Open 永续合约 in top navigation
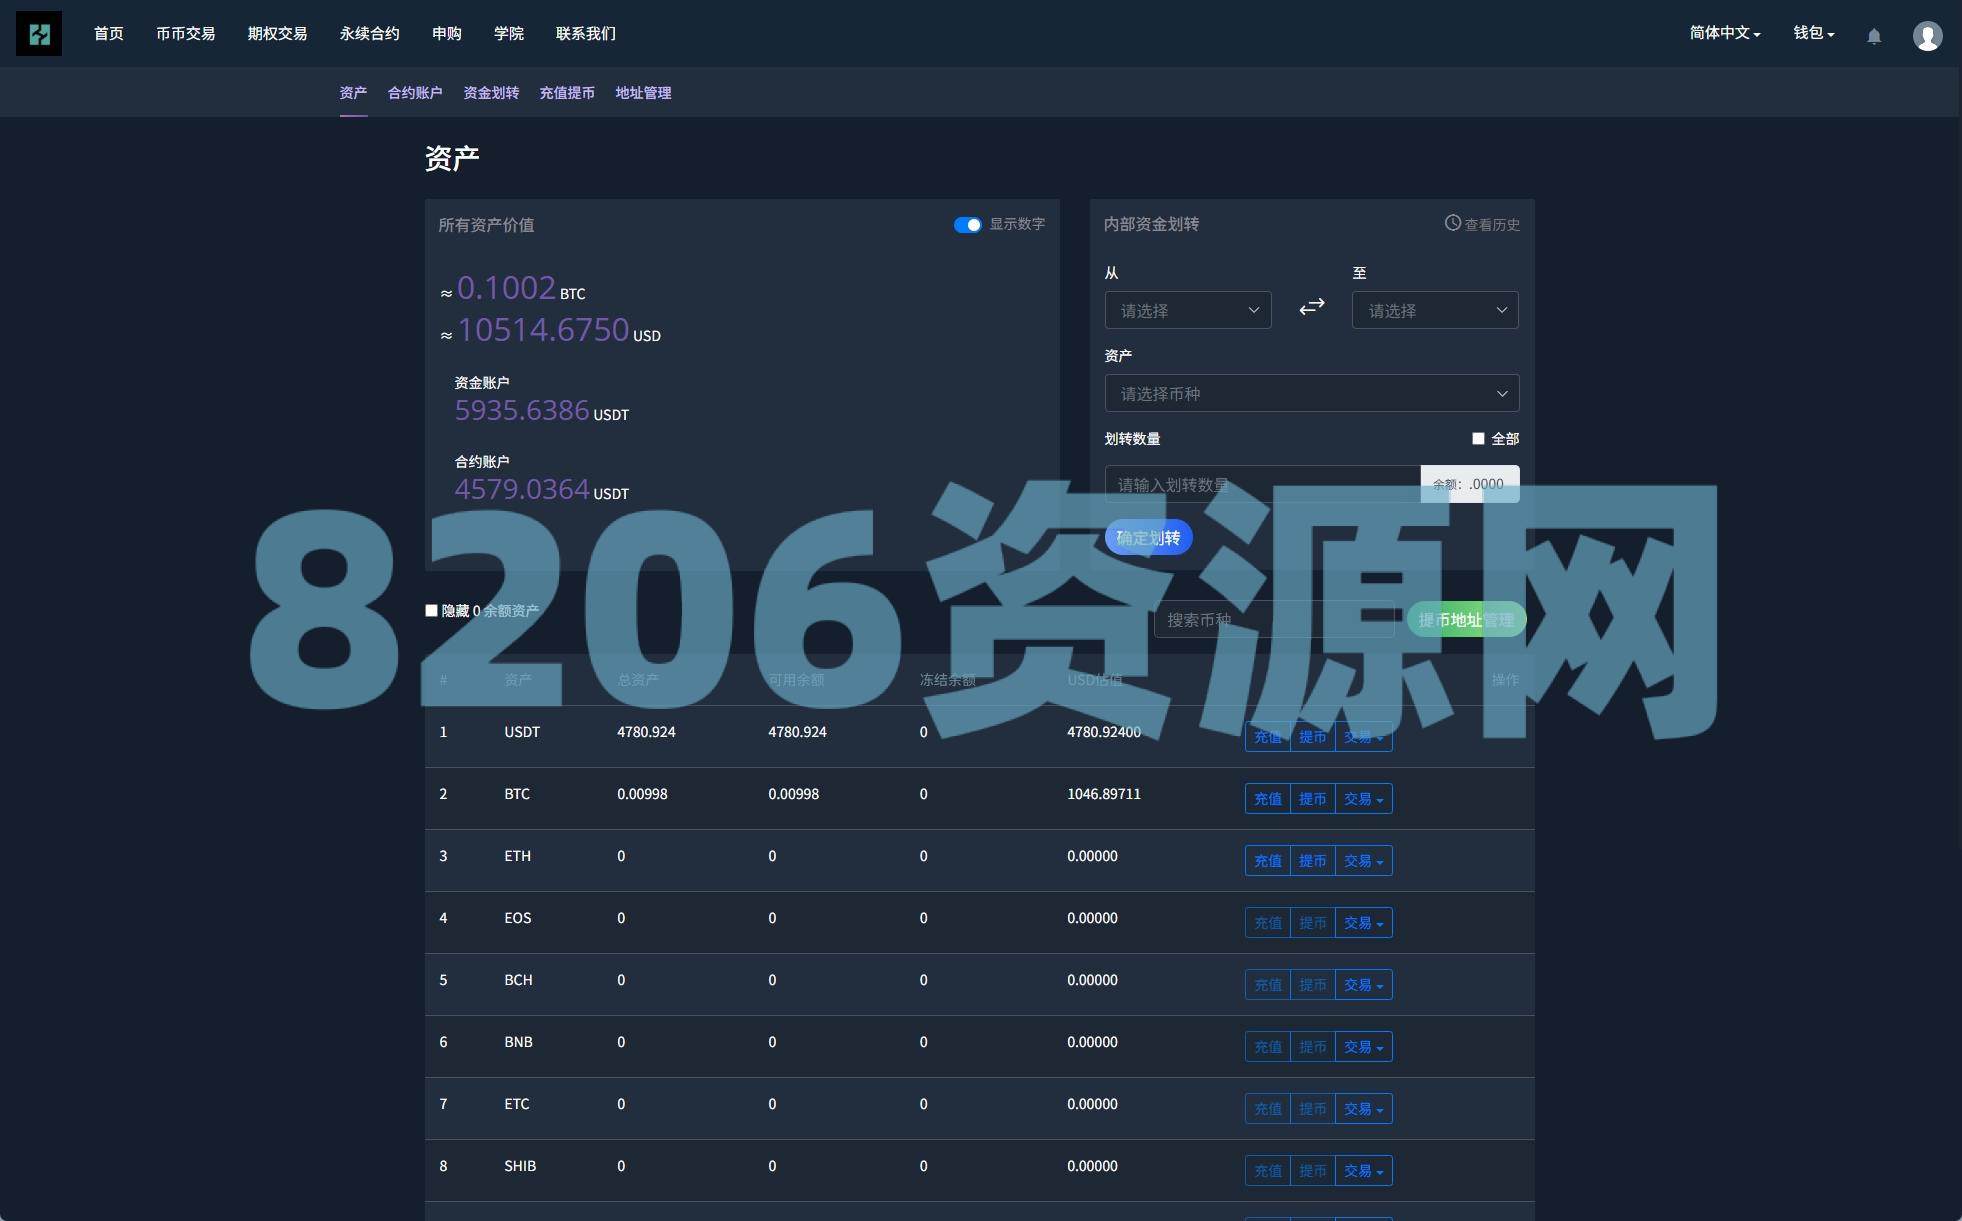1962x1221 pixels. [x=369, y=34]
